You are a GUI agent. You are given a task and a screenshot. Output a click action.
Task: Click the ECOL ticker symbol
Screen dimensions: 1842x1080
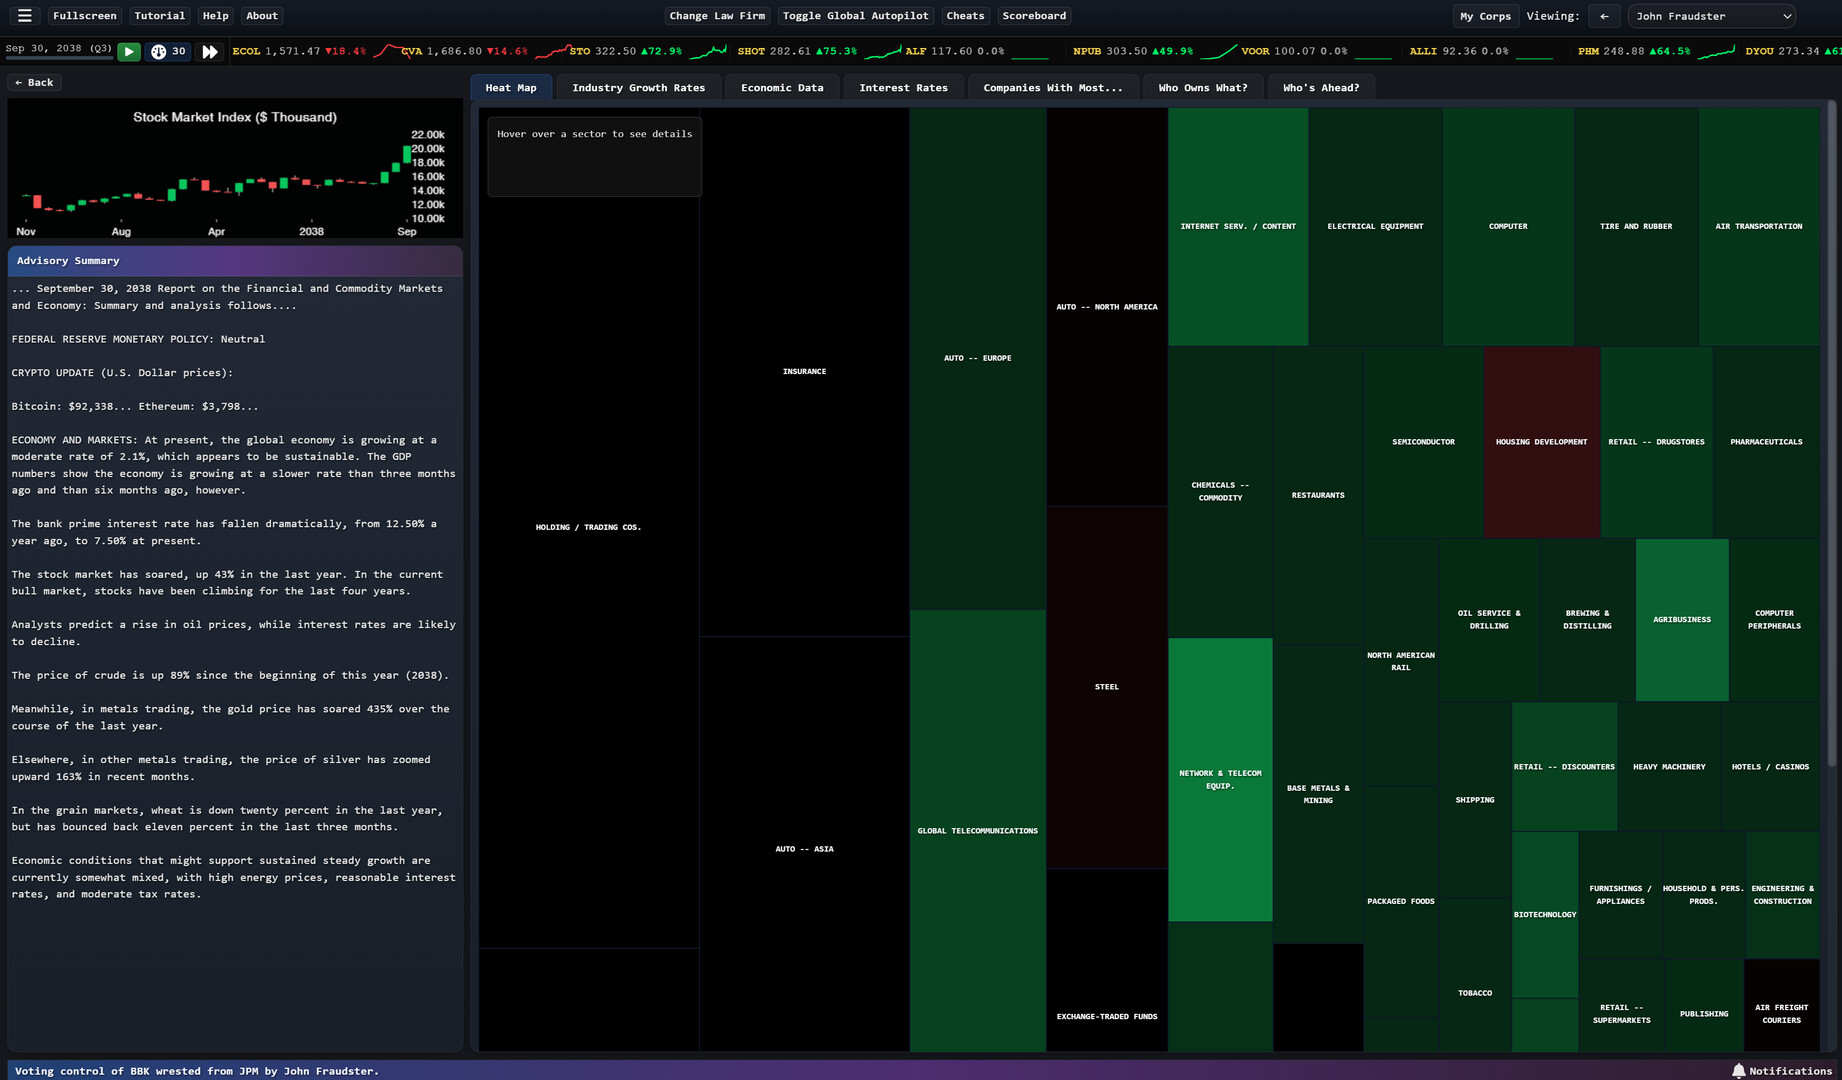point(246,51)
